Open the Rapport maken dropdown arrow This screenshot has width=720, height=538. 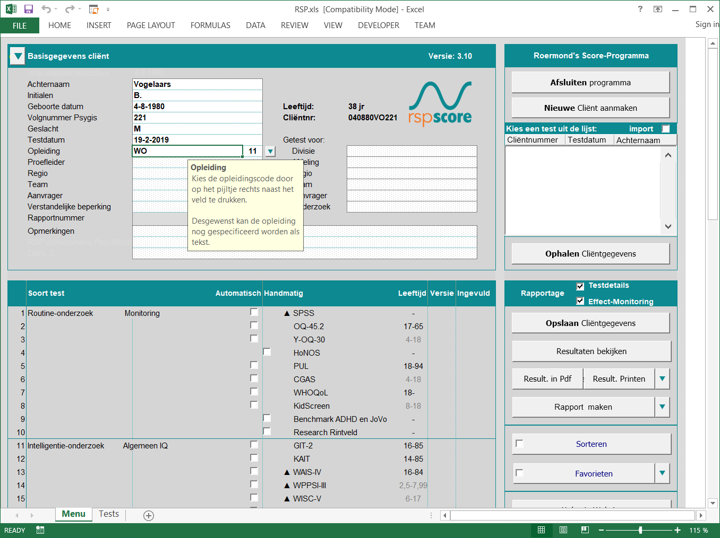662,407
